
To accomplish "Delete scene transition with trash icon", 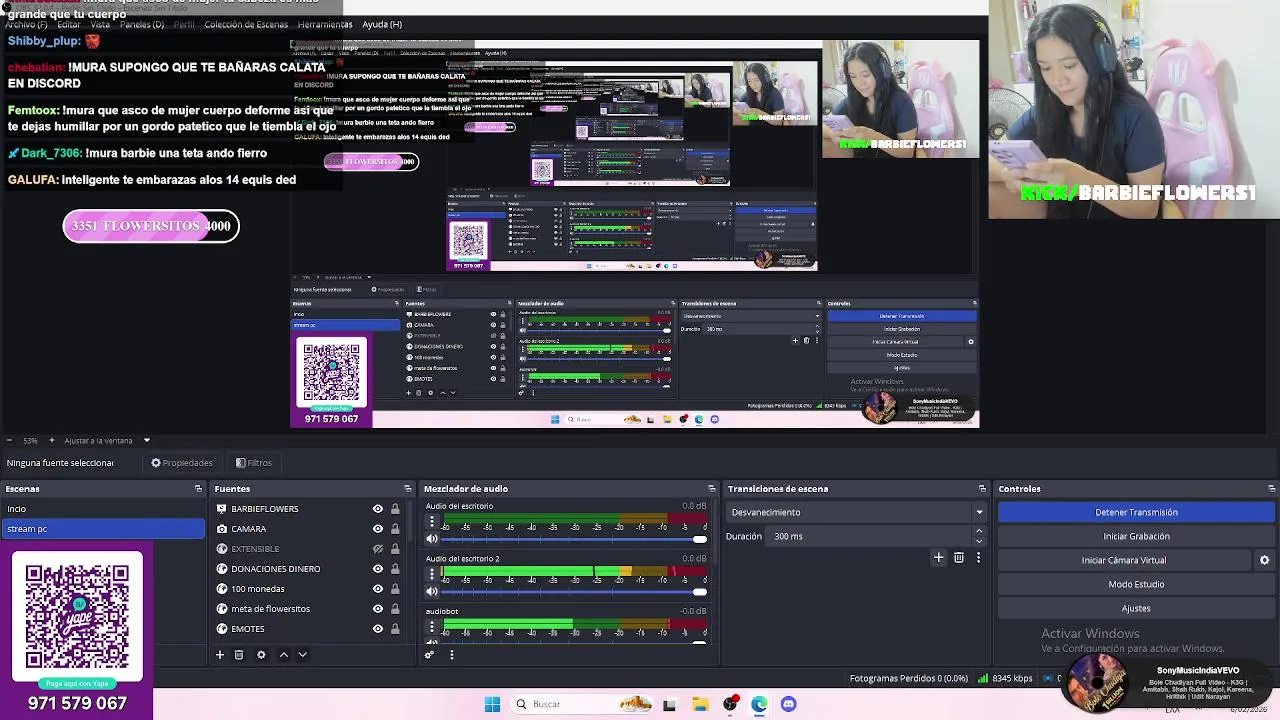I will click(959, 557).
